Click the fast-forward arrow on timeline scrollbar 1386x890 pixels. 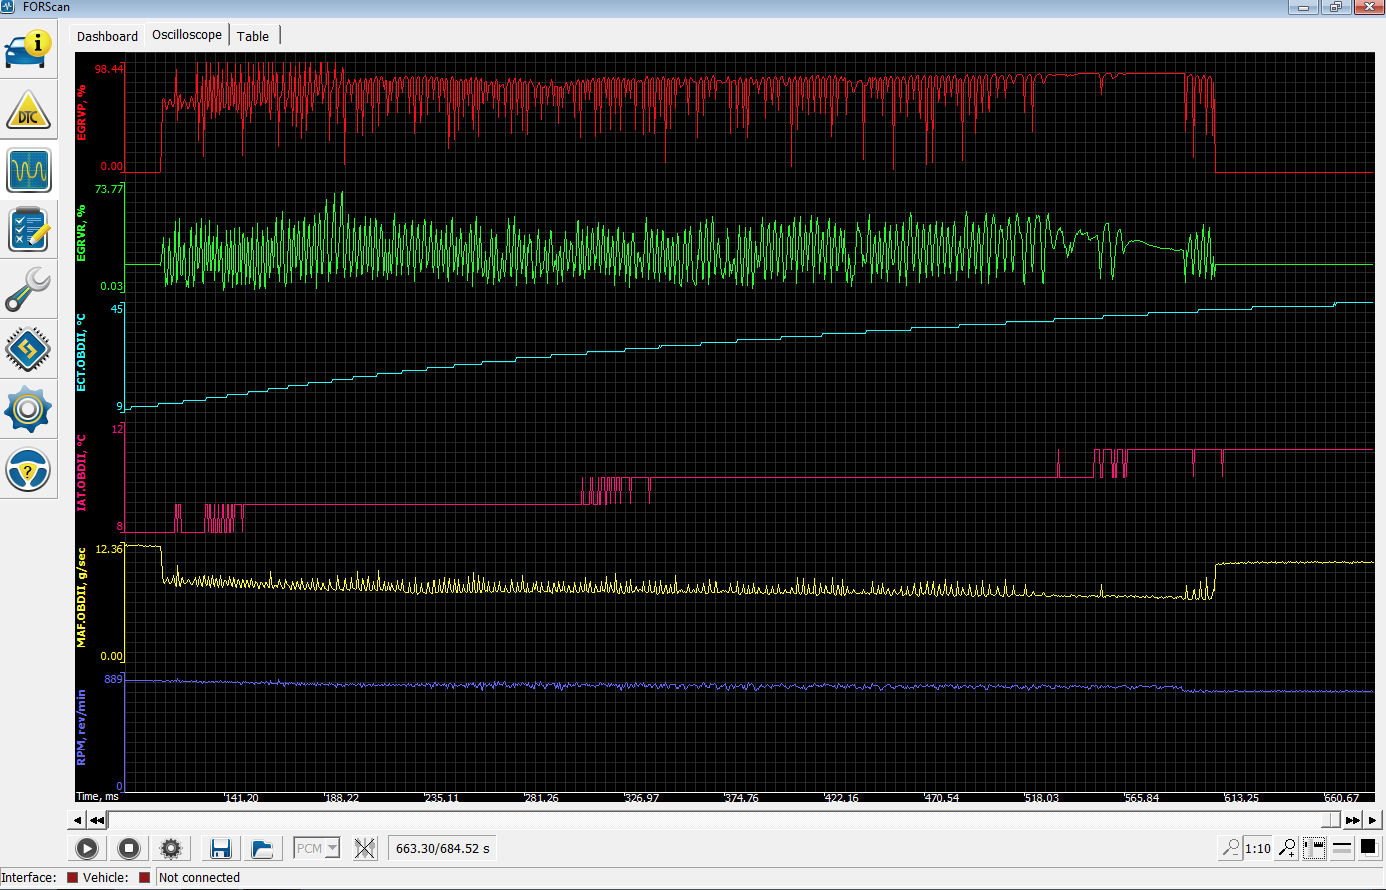click(x=1352, y=820)
